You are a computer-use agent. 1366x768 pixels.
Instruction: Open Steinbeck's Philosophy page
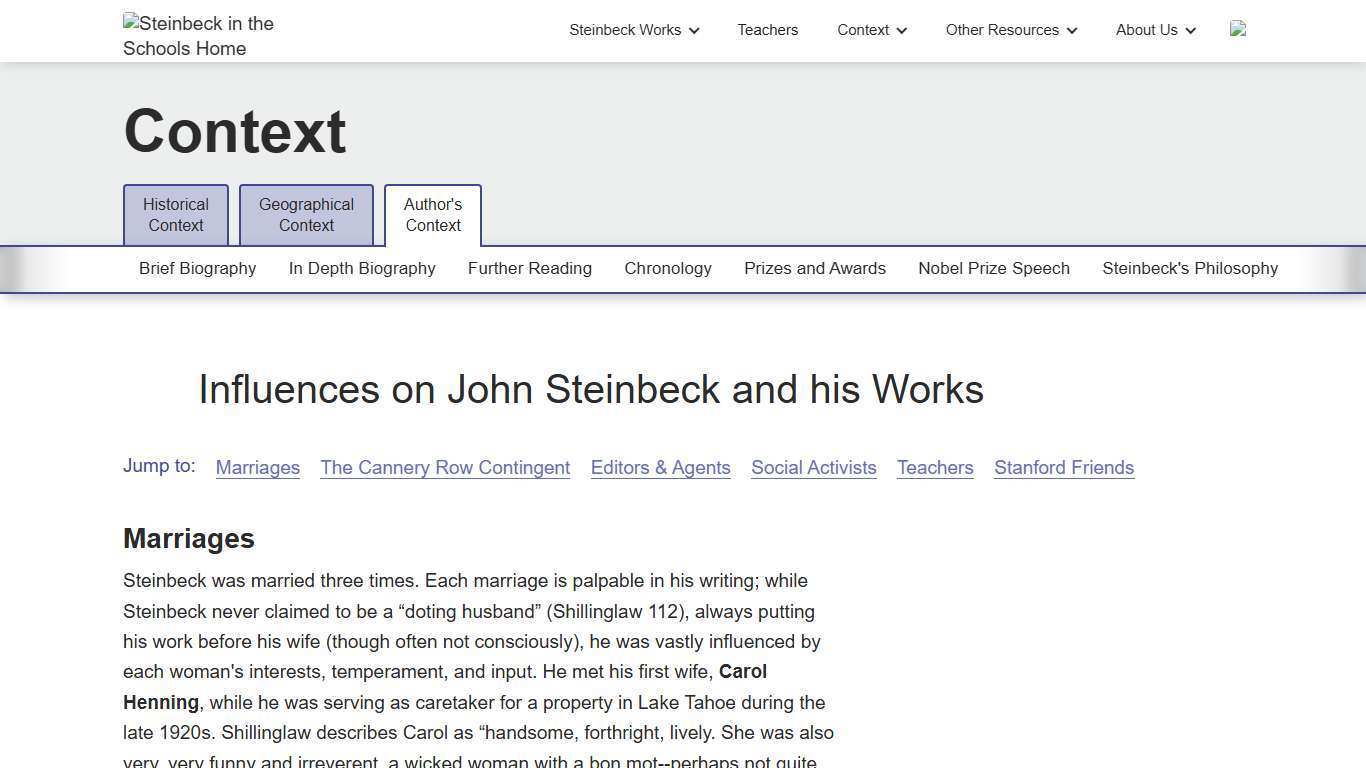tap(1190, 268)
